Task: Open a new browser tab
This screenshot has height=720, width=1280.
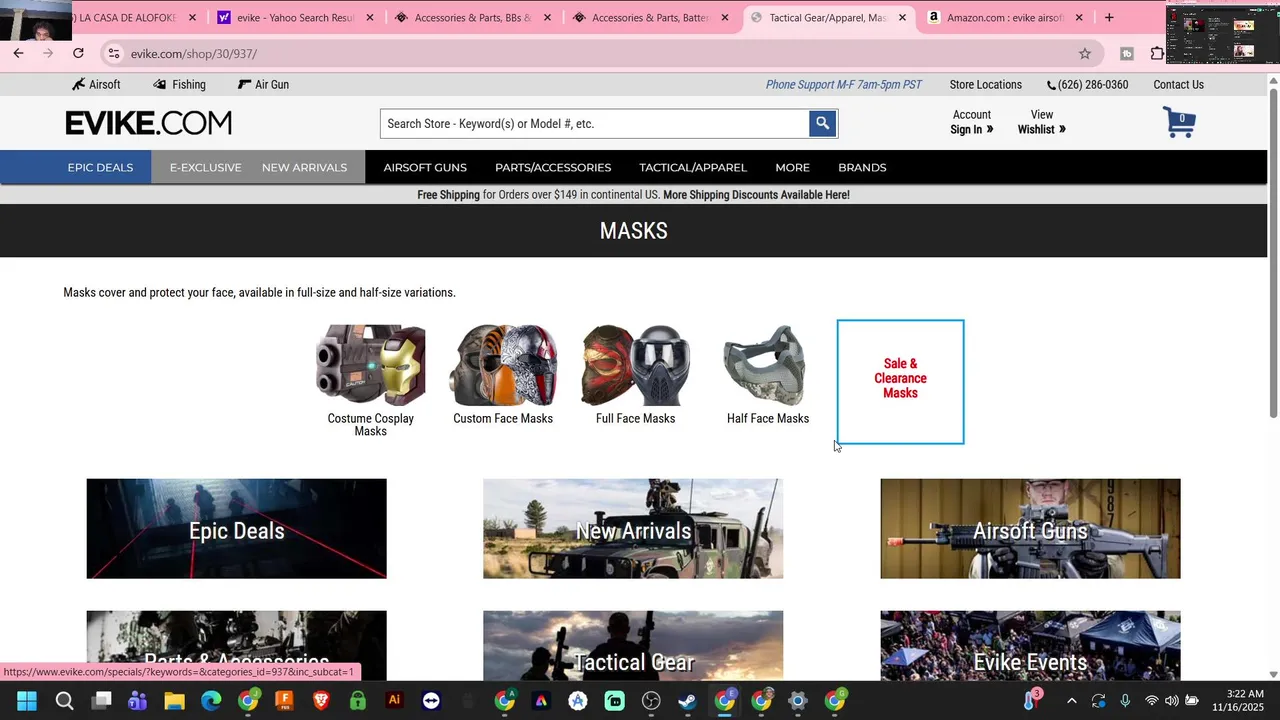Action: pos(1109,17)
